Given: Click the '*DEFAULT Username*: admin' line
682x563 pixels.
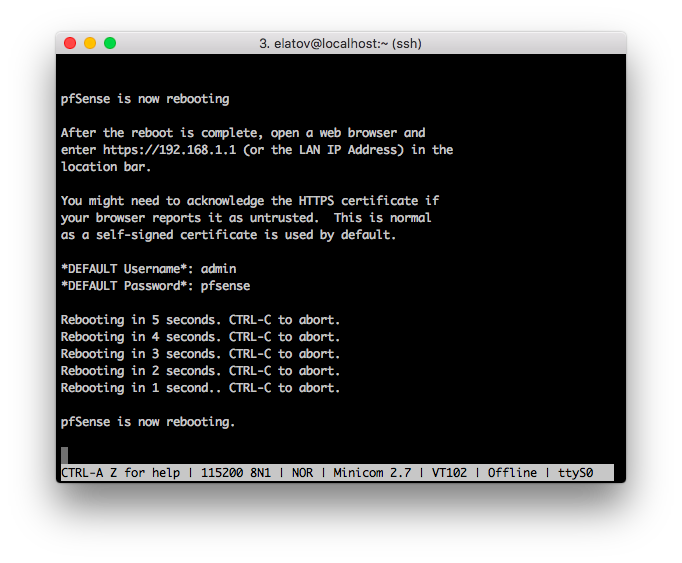Looking at the screenshot, I should pyautogui.click(x=148, y=269).
